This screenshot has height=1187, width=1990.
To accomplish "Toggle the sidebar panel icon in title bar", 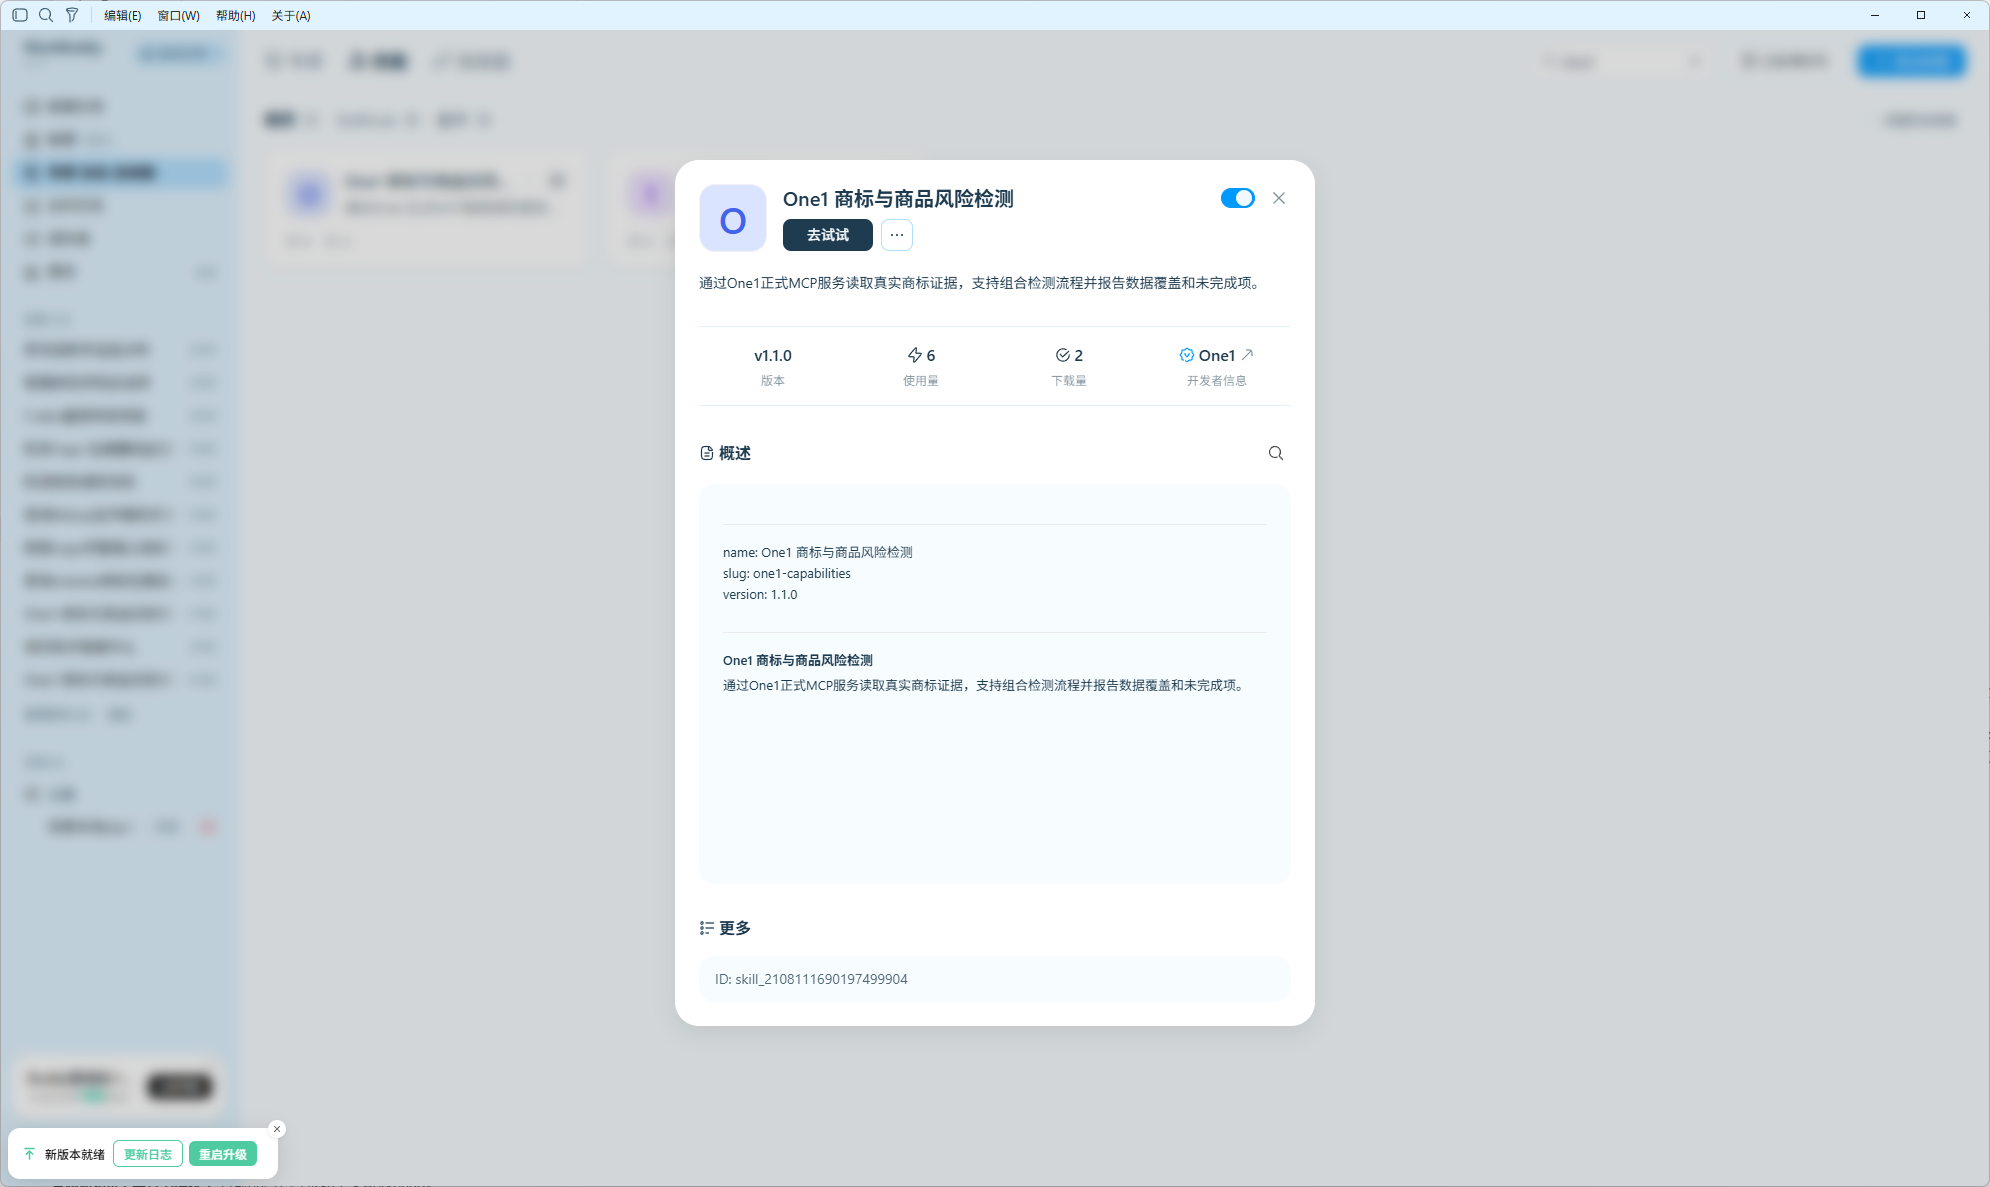I will 20,15.
